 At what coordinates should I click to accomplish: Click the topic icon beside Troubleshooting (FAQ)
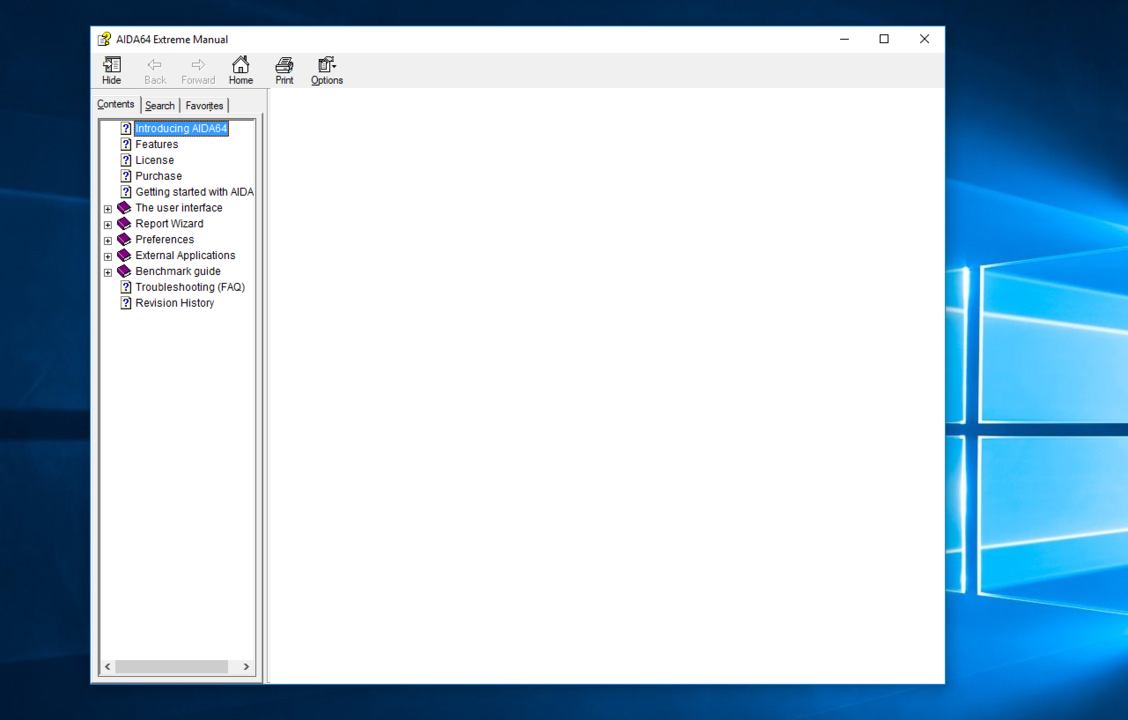(126, 287)
